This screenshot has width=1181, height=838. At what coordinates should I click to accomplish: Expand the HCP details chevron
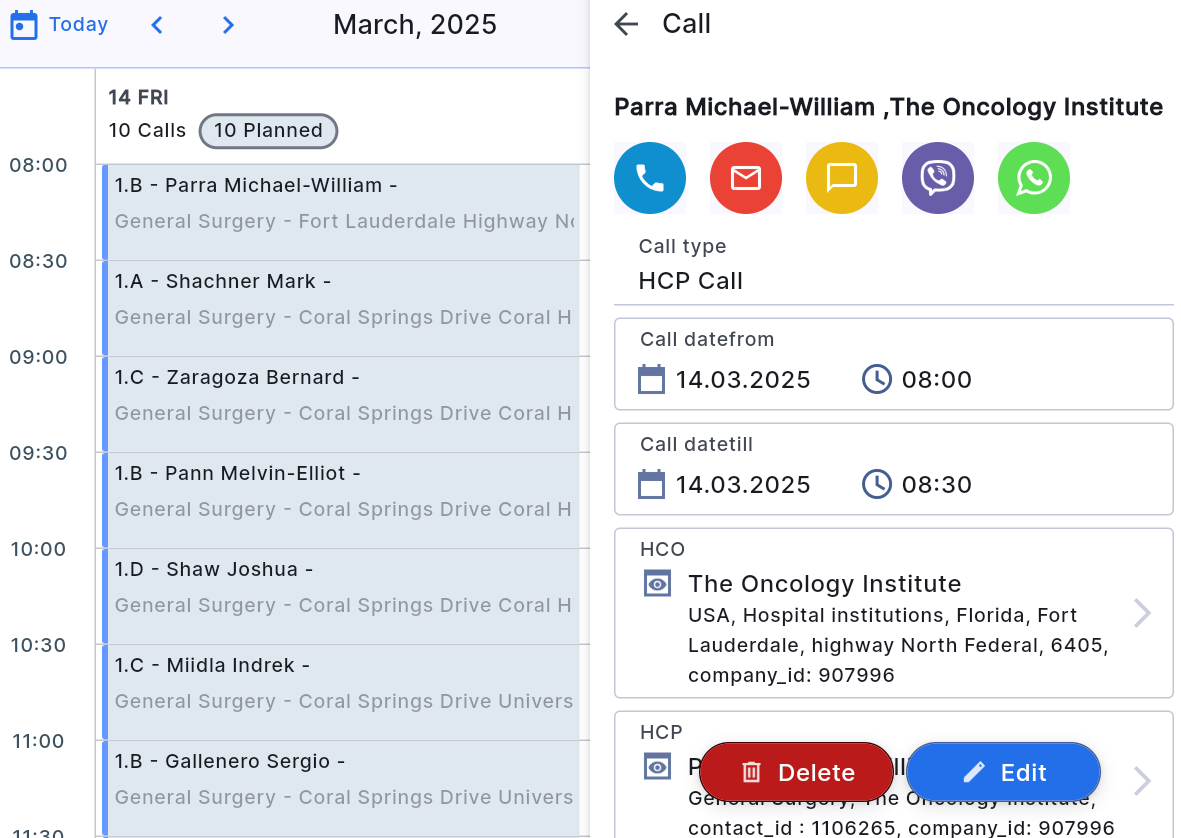(1142, 780)
